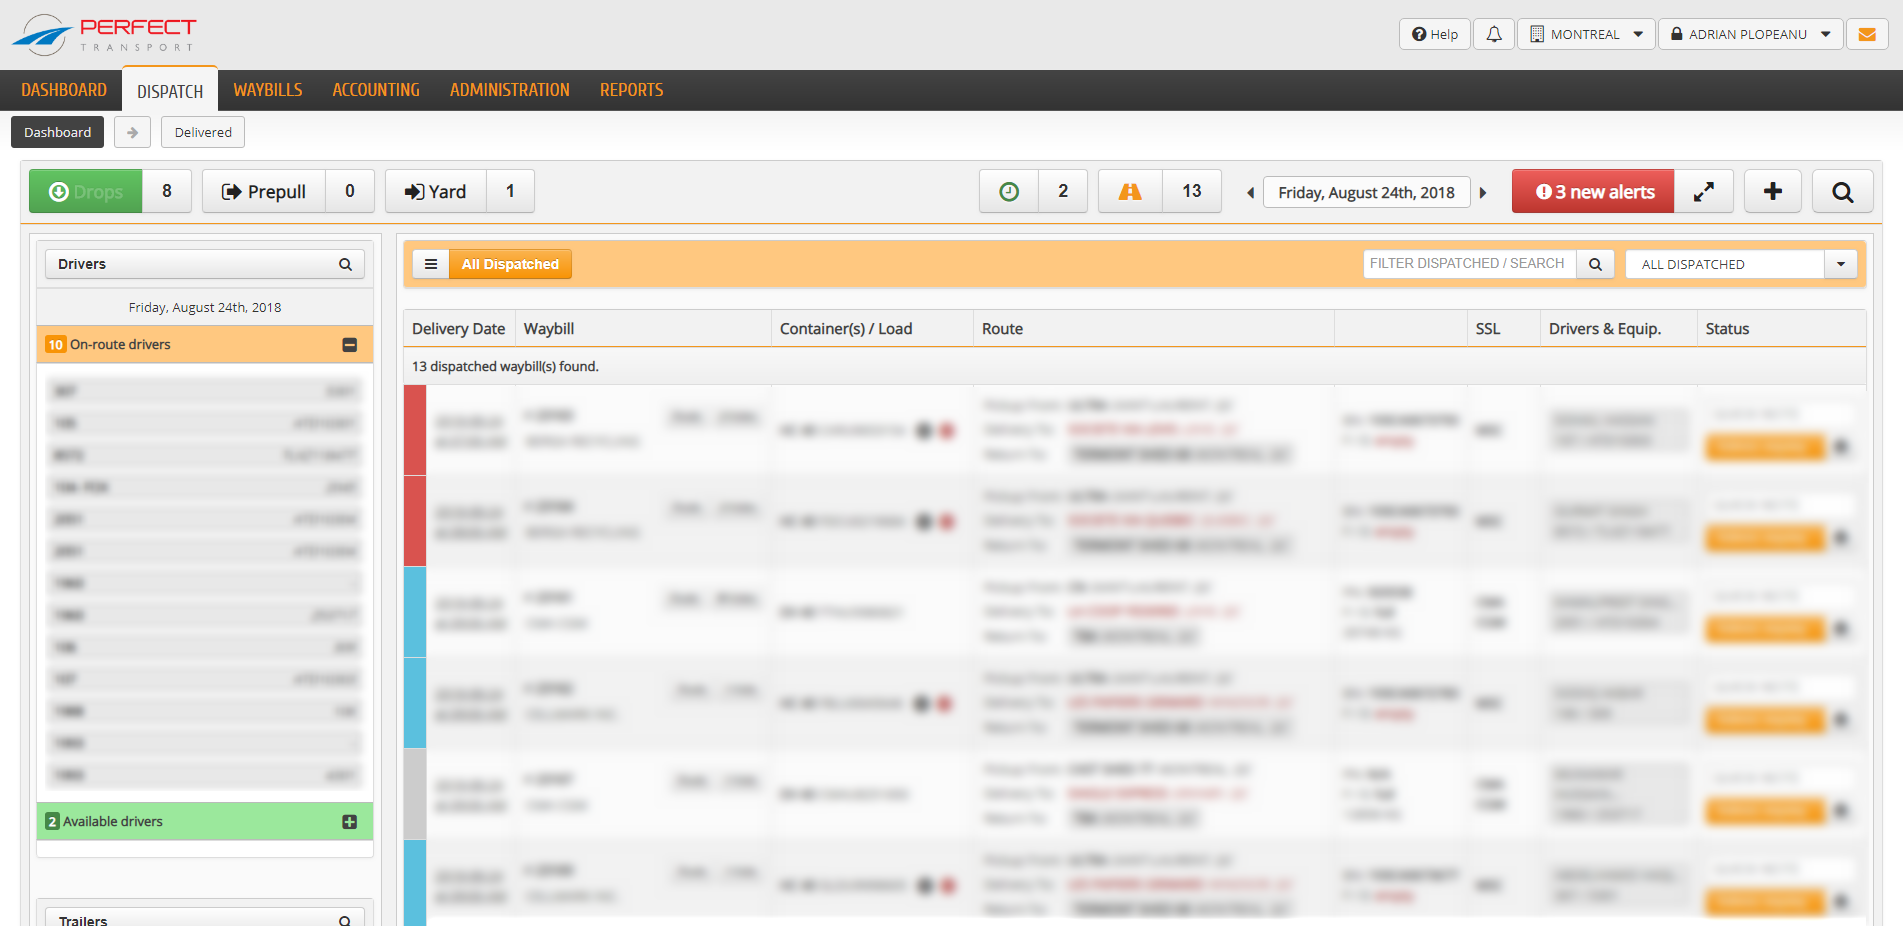Open the ALL DISPATCHED dropdown
The height and width of the screenshot is (926, 1903).
[x=1841, y=263]
